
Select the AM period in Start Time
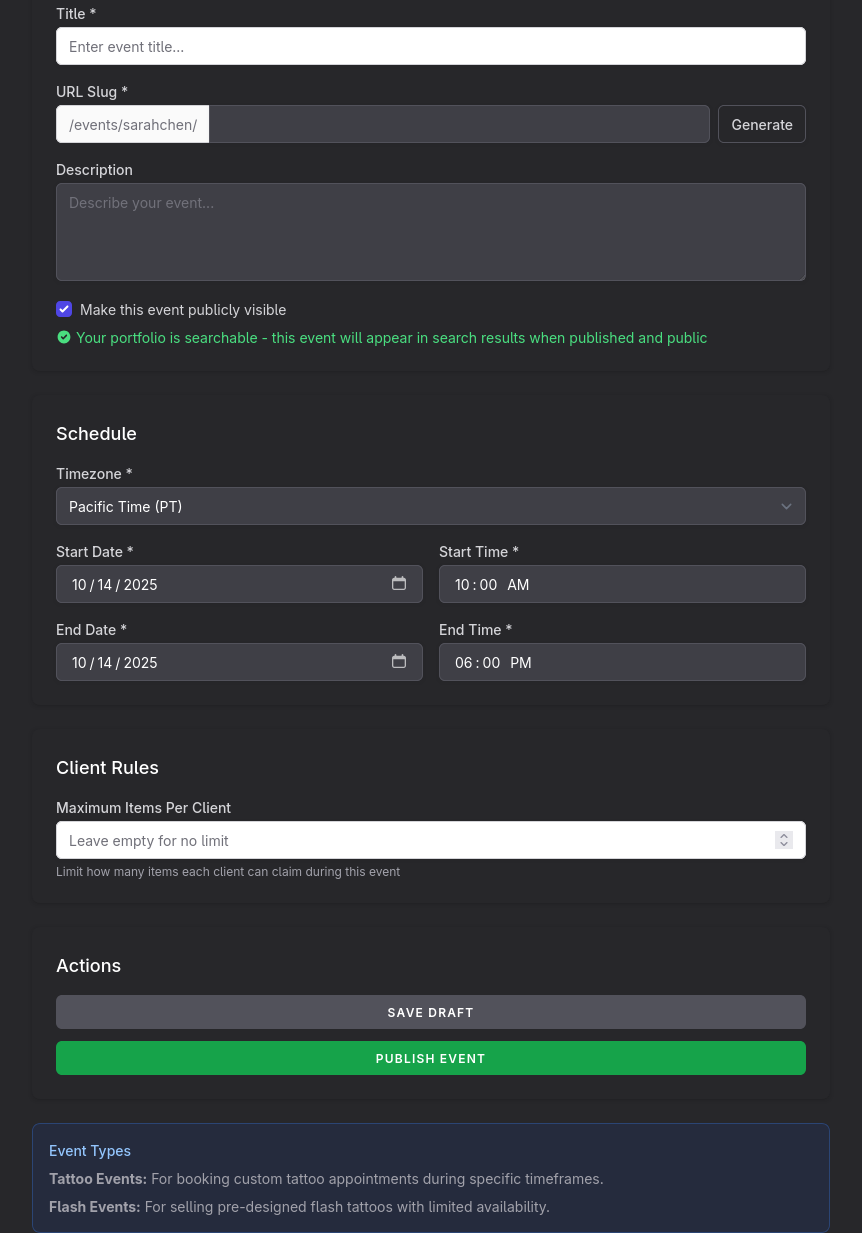pyautogui.click(x=518, y=585)
